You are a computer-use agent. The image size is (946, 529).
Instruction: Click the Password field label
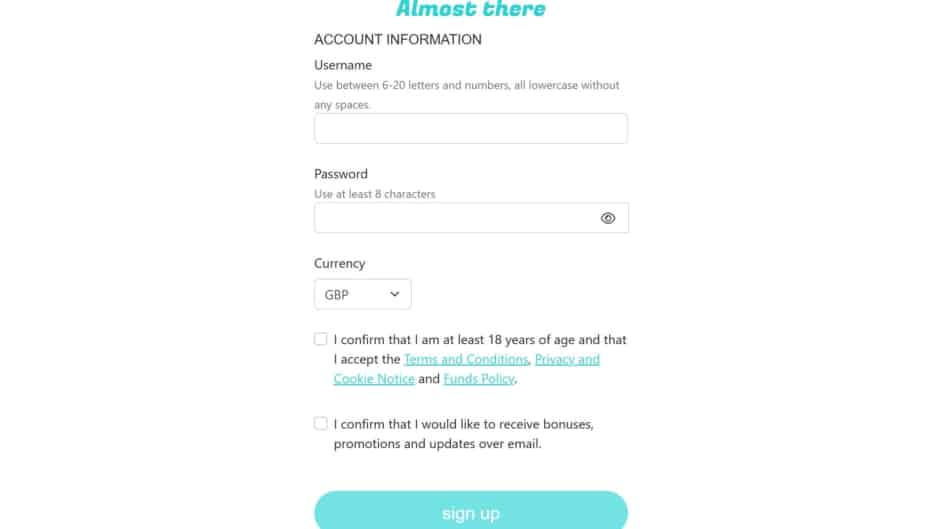(341, 174)
